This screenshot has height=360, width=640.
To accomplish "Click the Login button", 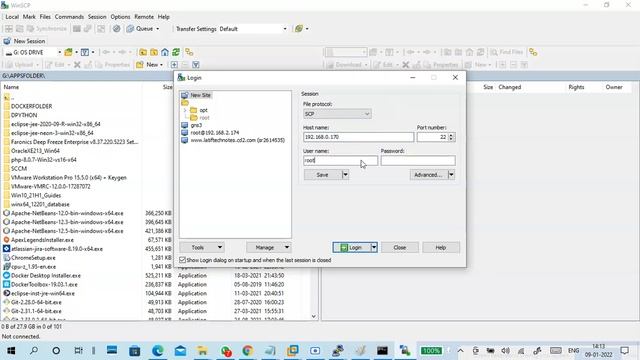I will click(x=351, y=247).
